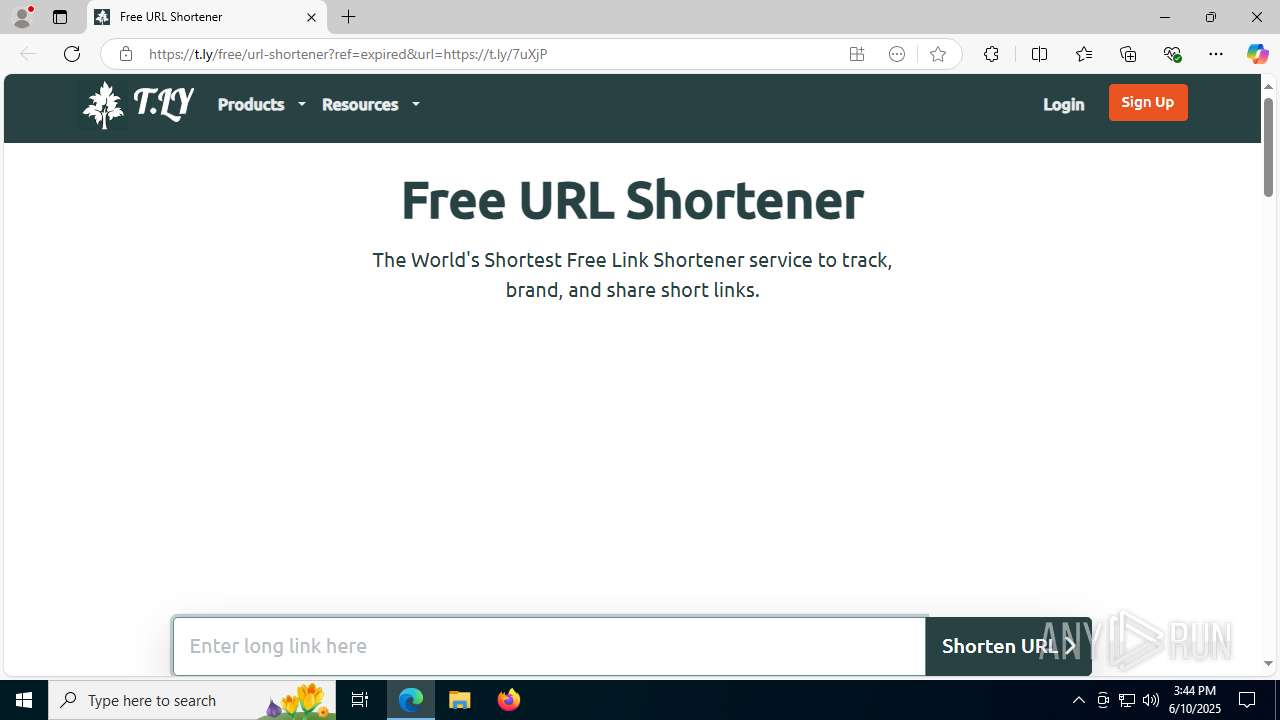Show hidden system tray icons
1280x720 pixels.
tap(1078, 700)
